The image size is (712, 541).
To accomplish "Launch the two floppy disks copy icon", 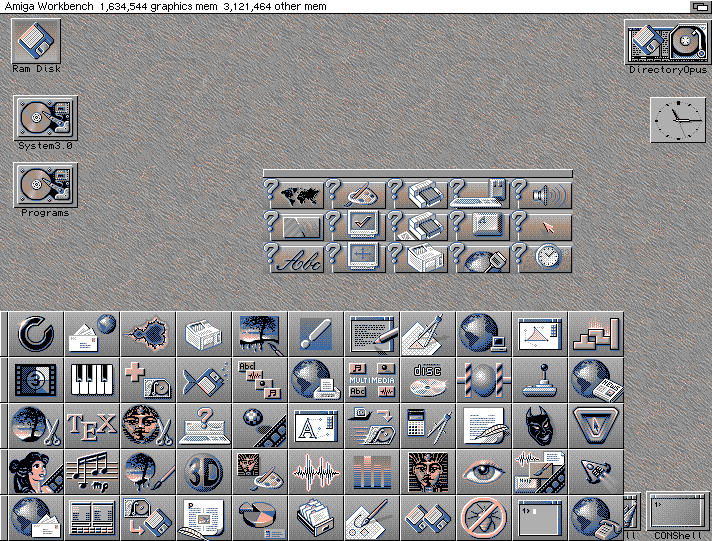I will point(428,518).
